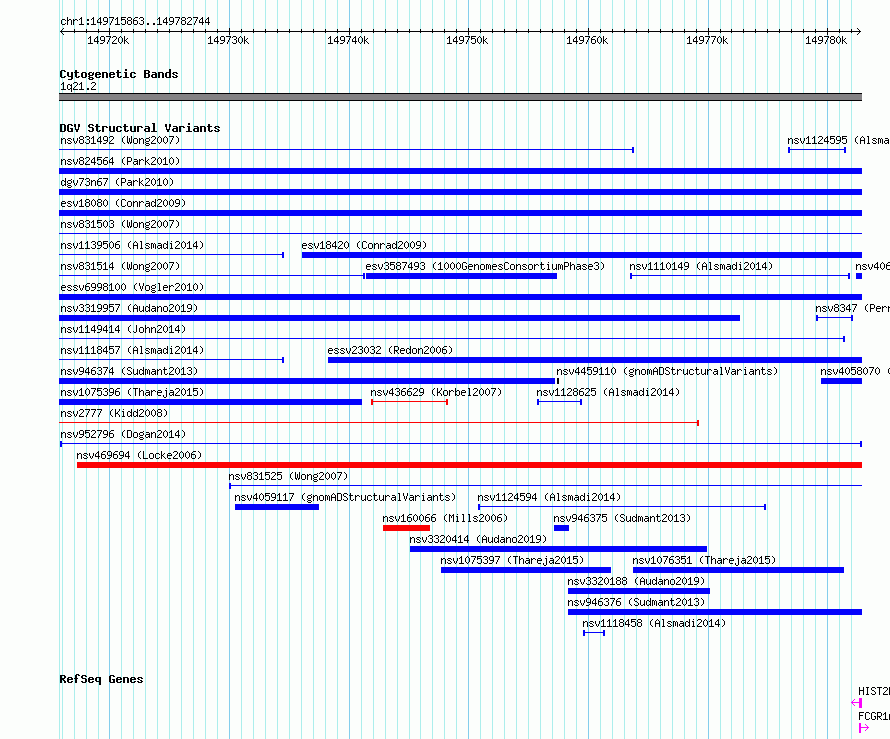
Task: Open nsv946374 (Sudmant2013) variant
Action: tap(307, 381)
